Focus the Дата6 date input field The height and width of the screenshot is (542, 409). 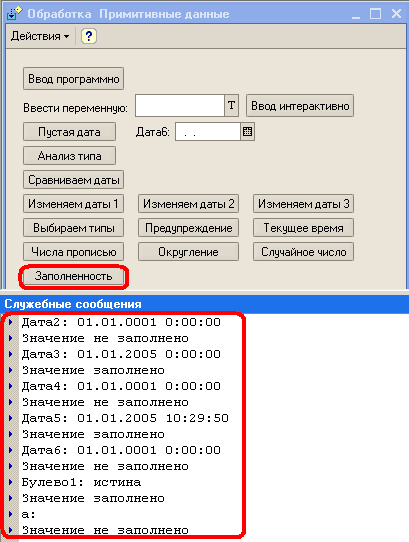coord(208,132)
